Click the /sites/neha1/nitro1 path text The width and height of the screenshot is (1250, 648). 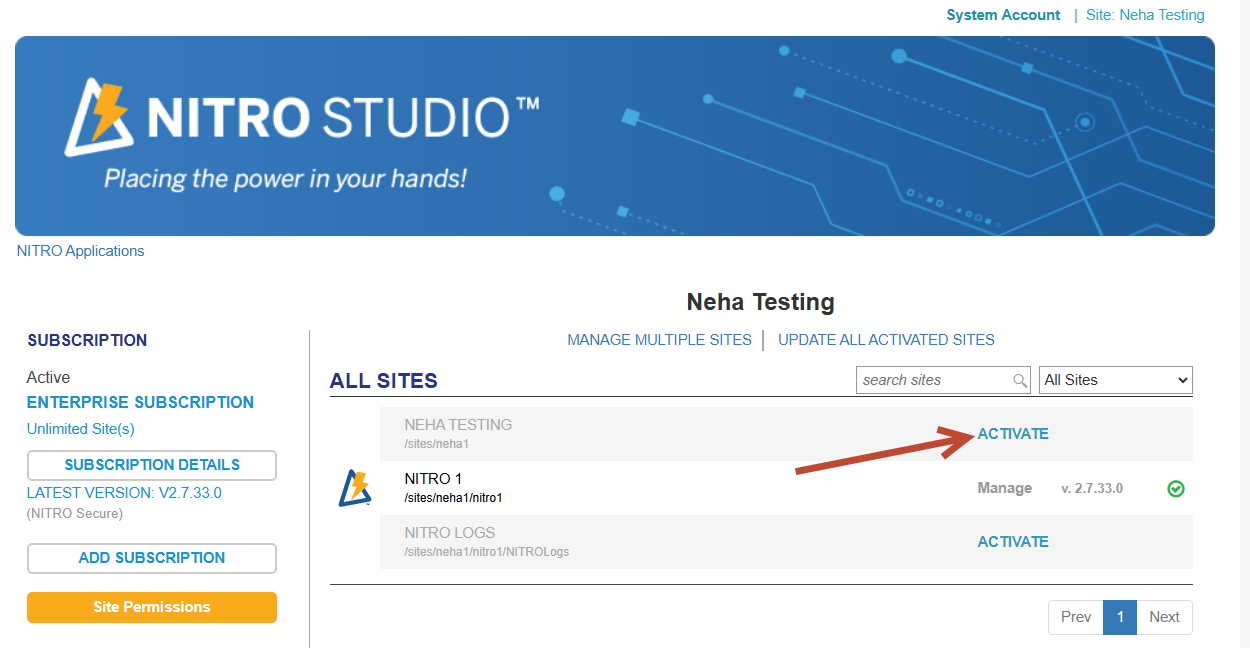(x=453, y=498)
